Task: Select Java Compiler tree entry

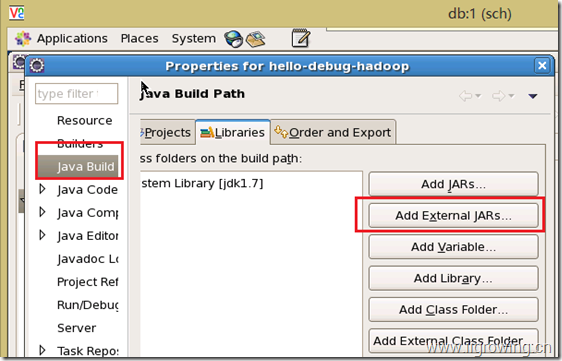Action: pyautogui.click(x=87, y=213)
